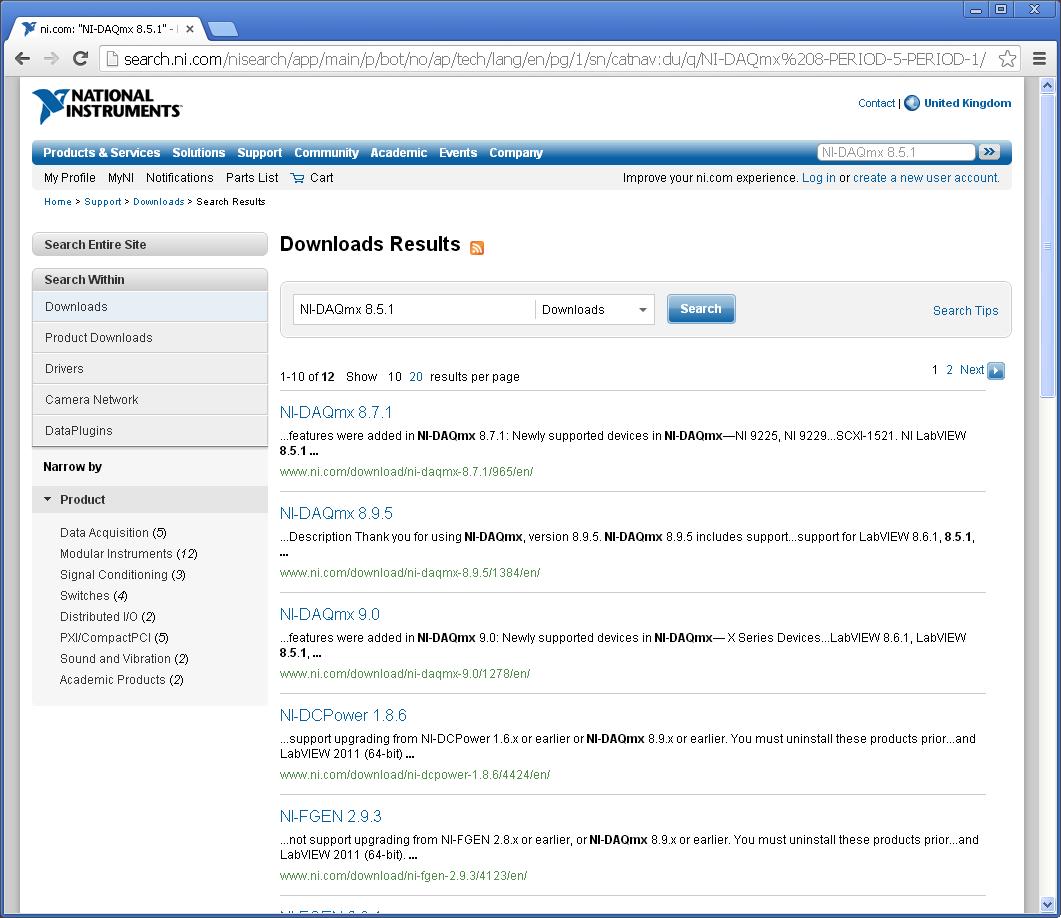The image size is (1061, 918).
Task: Click create a new user account
Action: tap(926, 178)
